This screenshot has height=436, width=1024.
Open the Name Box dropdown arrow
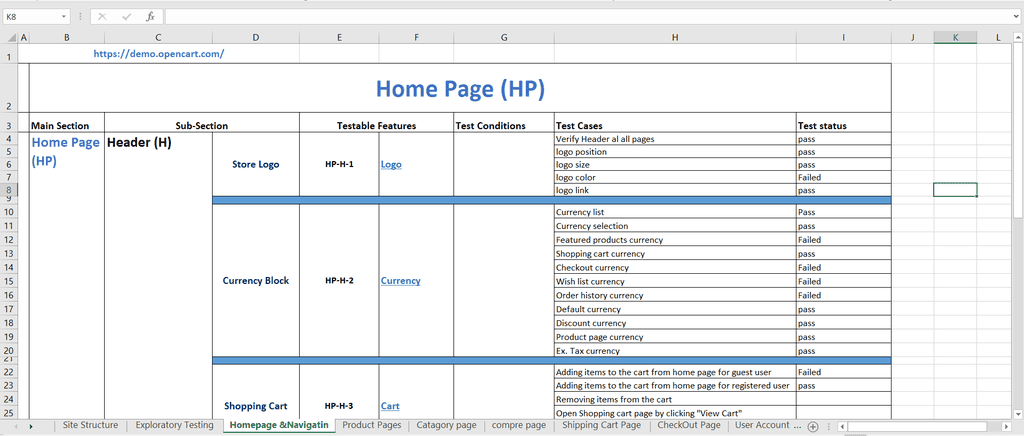[x=64, y=17]
